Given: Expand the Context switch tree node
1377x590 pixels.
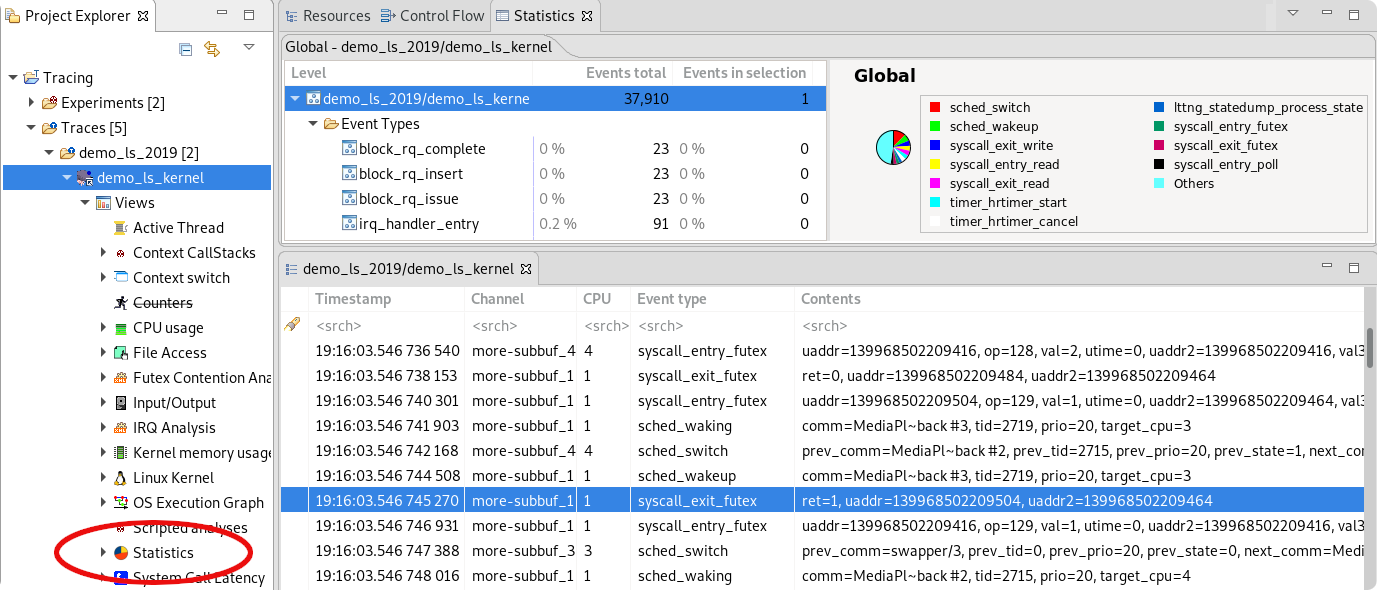Looking at the screenshot, I should (x=104, y=278).
